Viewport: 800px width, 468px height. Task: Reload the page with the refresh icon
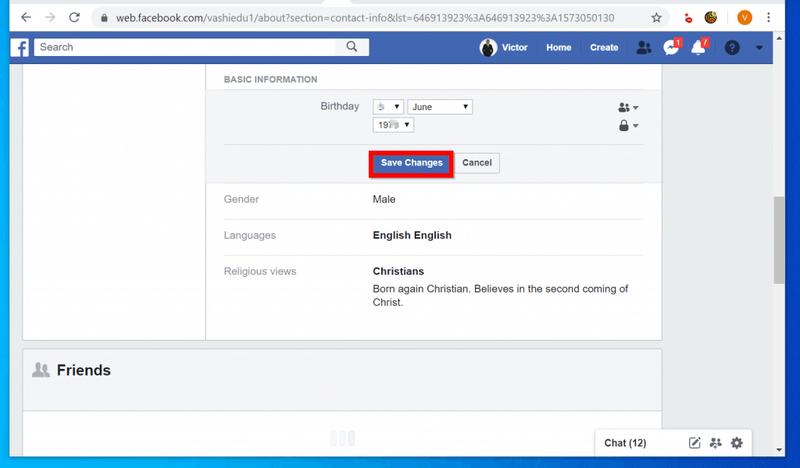tap(74, 17)
